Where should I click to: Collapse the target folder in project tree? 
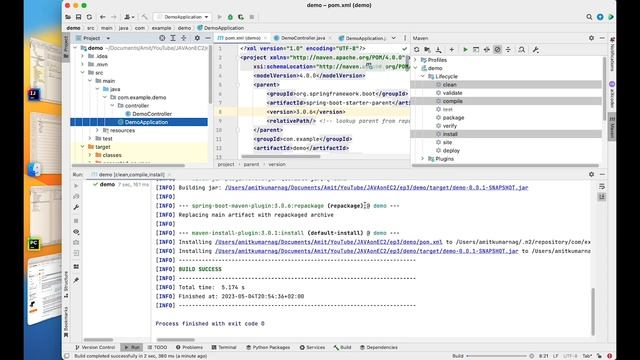click(x=82, y=147)
